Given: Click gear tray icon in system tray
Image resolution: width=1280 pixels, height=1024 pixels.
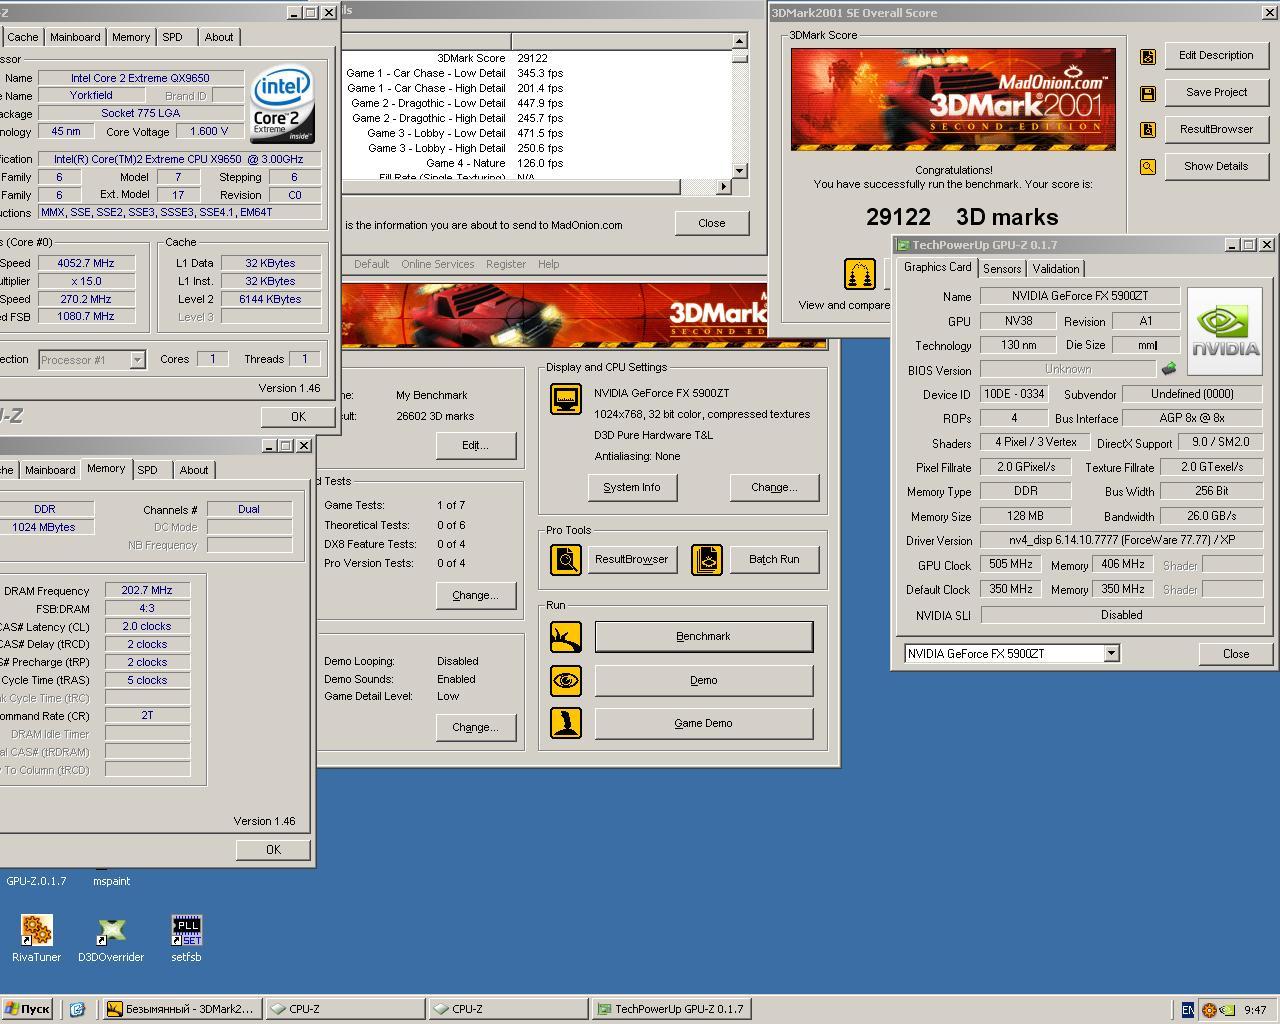Looking at the screenshot, I should (x=1209, y=1010).
